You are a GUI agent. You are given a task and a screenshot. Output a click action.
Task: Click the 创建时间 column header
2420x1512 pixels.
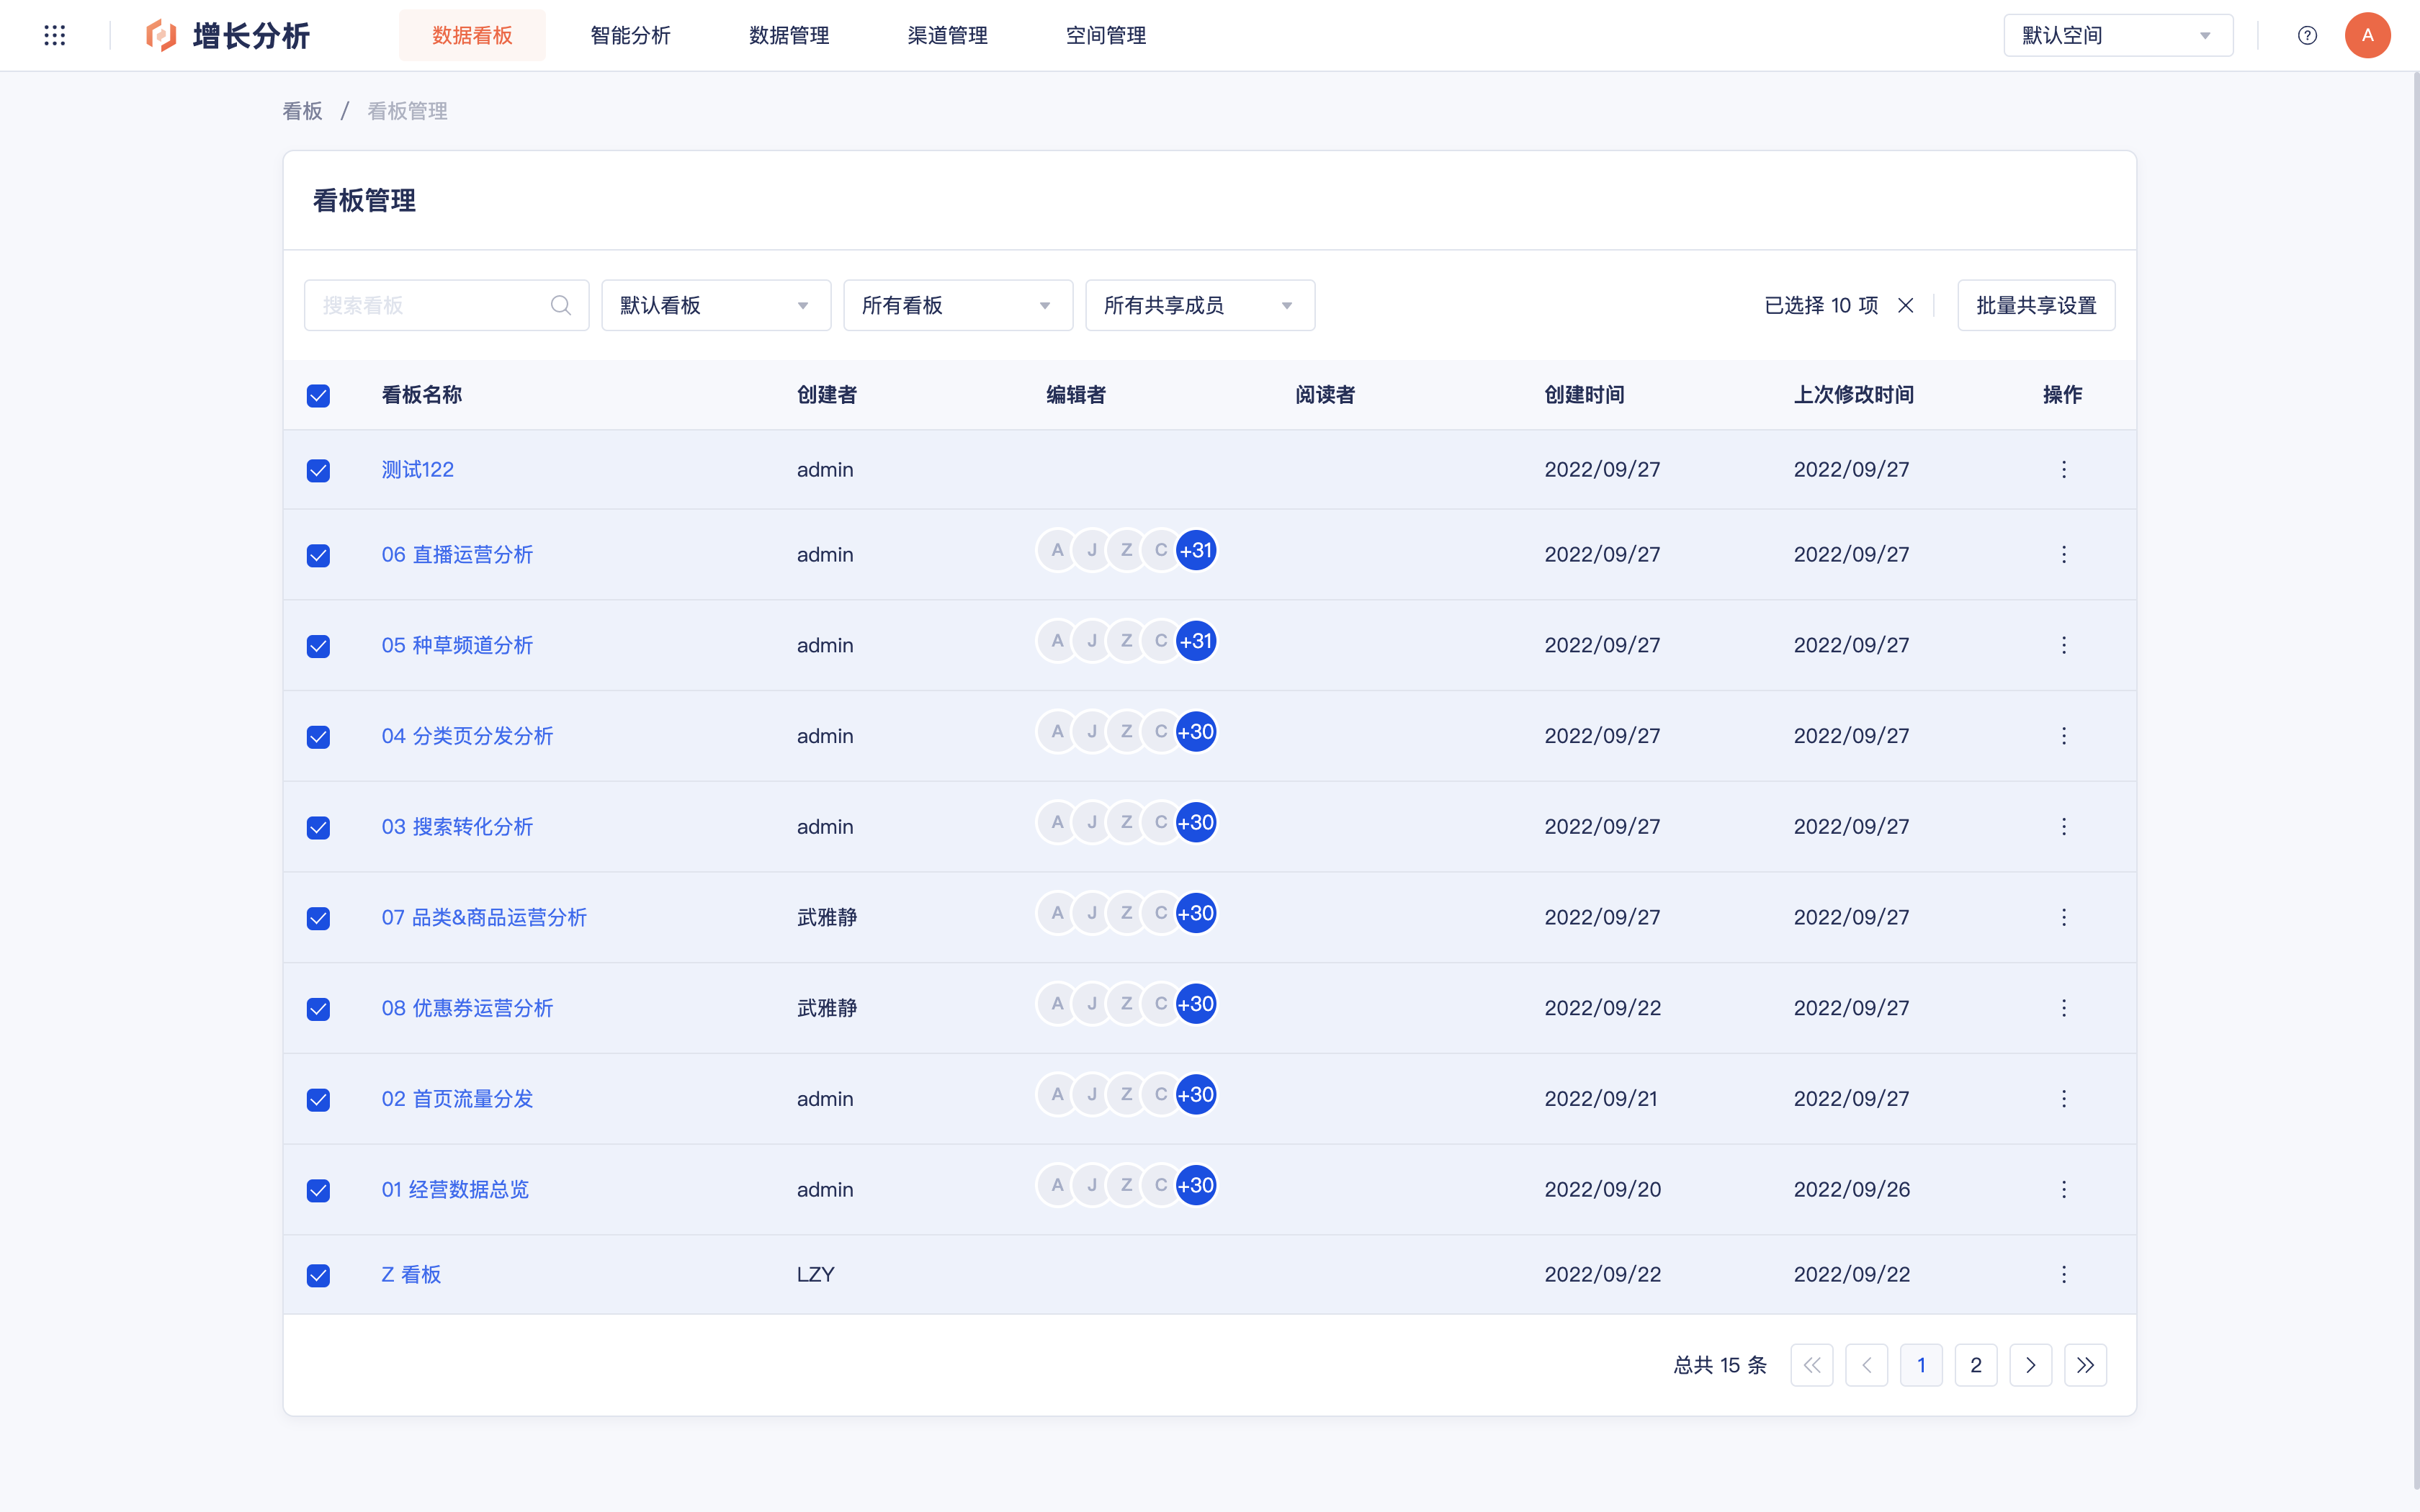pos(1584,395)
